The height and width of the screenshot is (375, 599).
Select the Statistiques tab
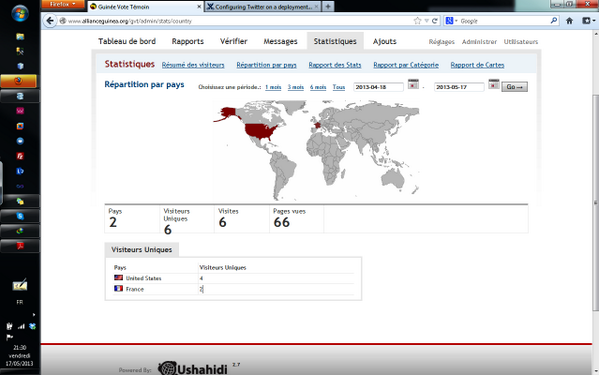tap(335, 41)
